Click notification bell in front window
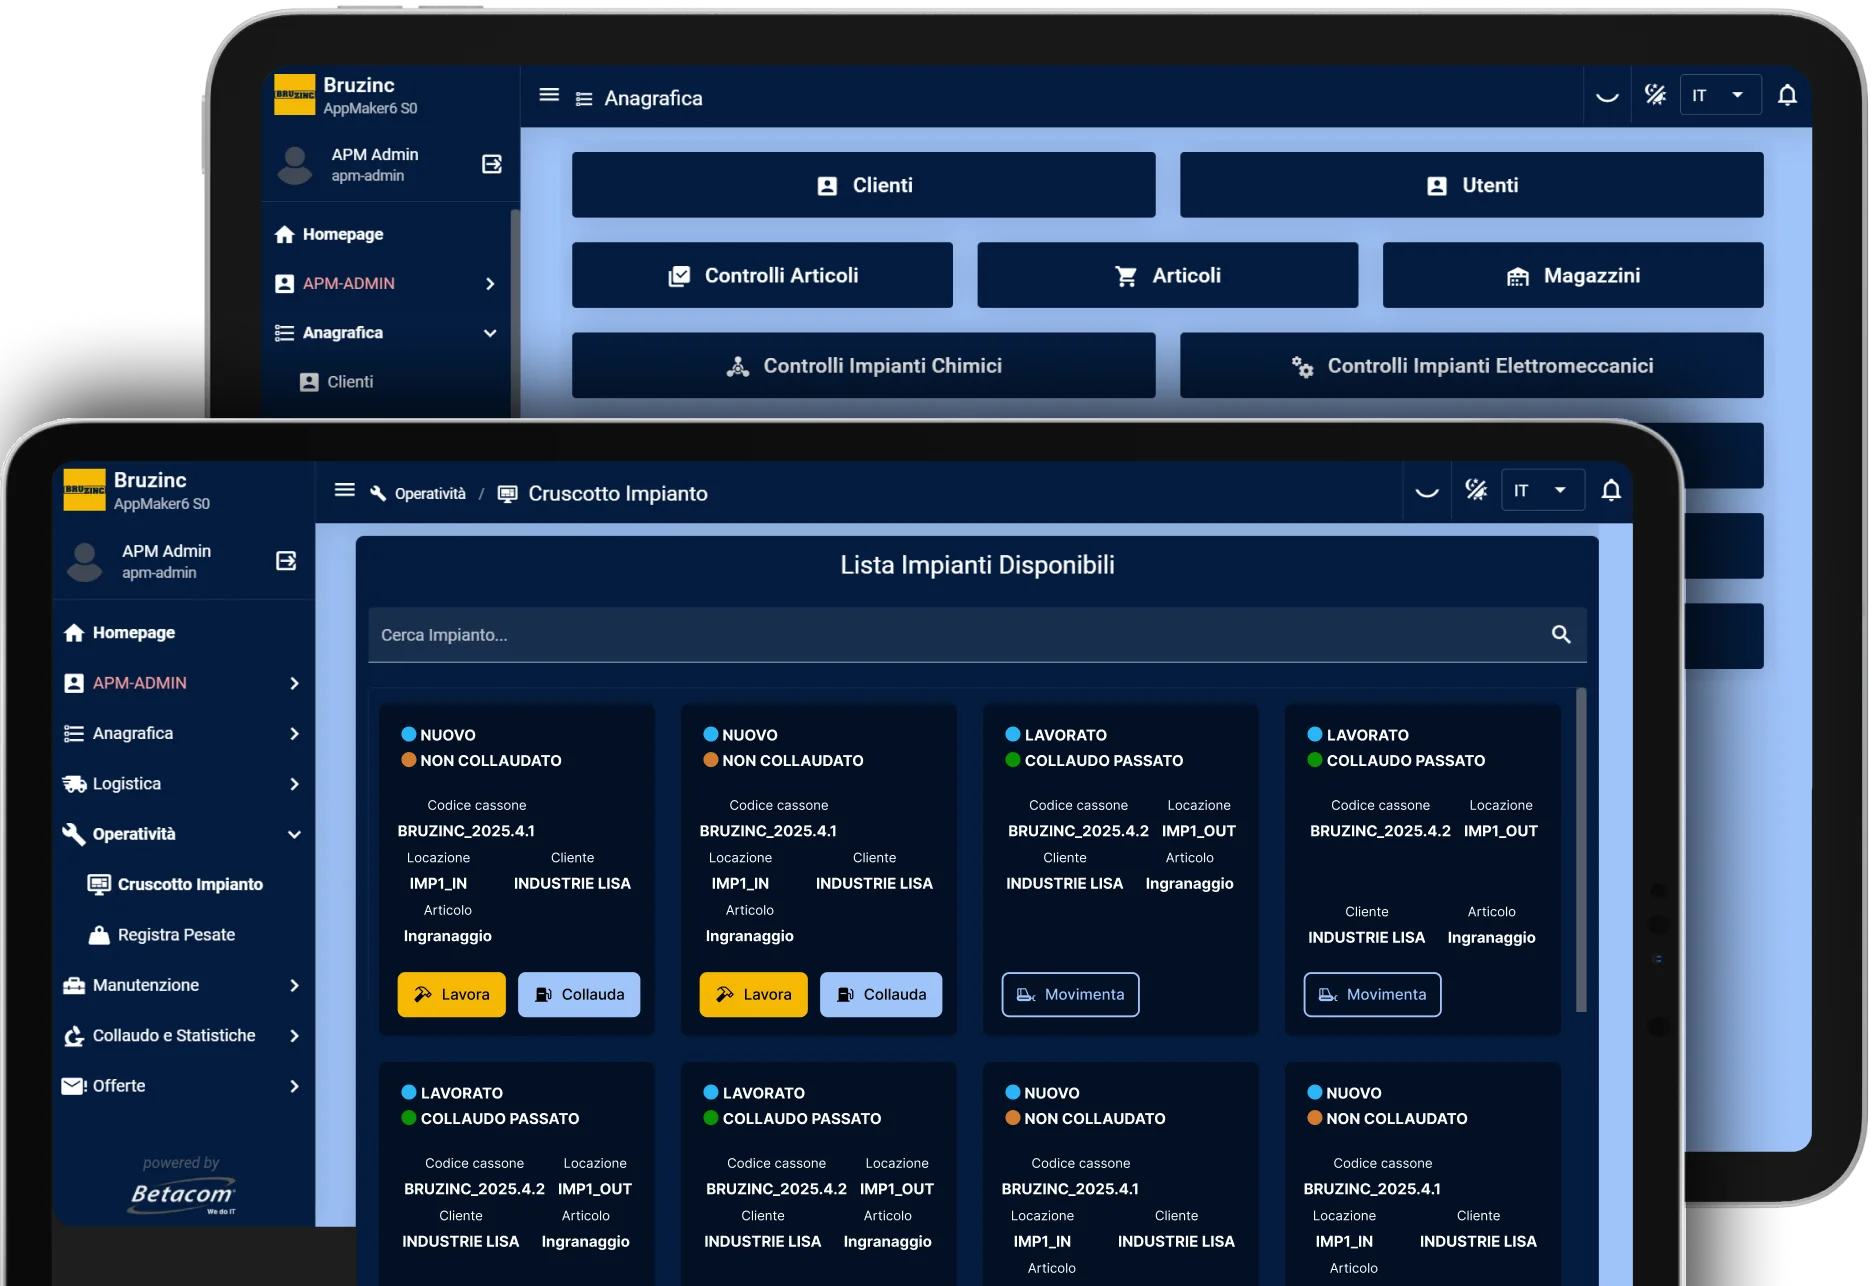Image resolution: width=1876 pixels, height=1286 pixels. tap(1611, 490)
